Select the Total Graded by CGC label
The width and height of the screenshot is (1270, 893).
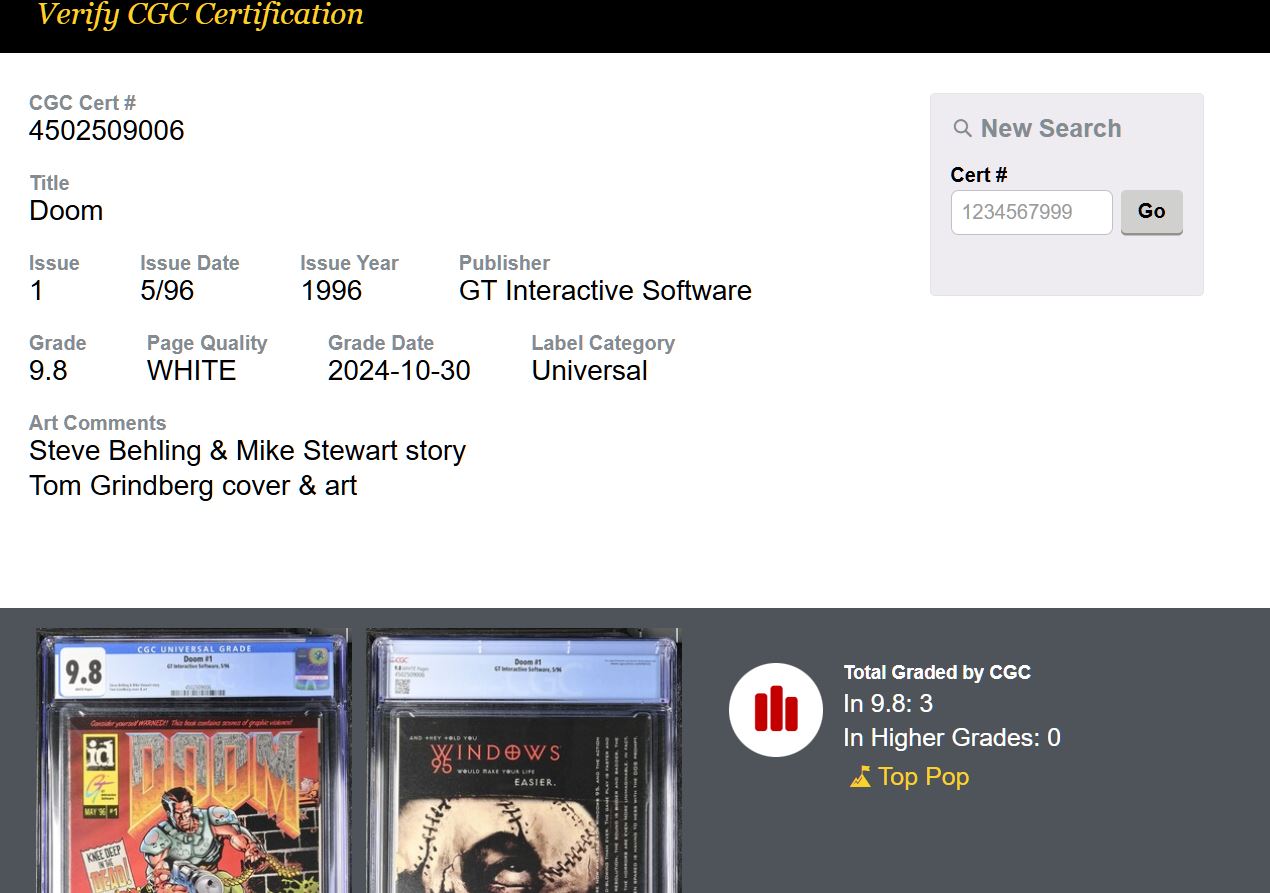point(937,672)
